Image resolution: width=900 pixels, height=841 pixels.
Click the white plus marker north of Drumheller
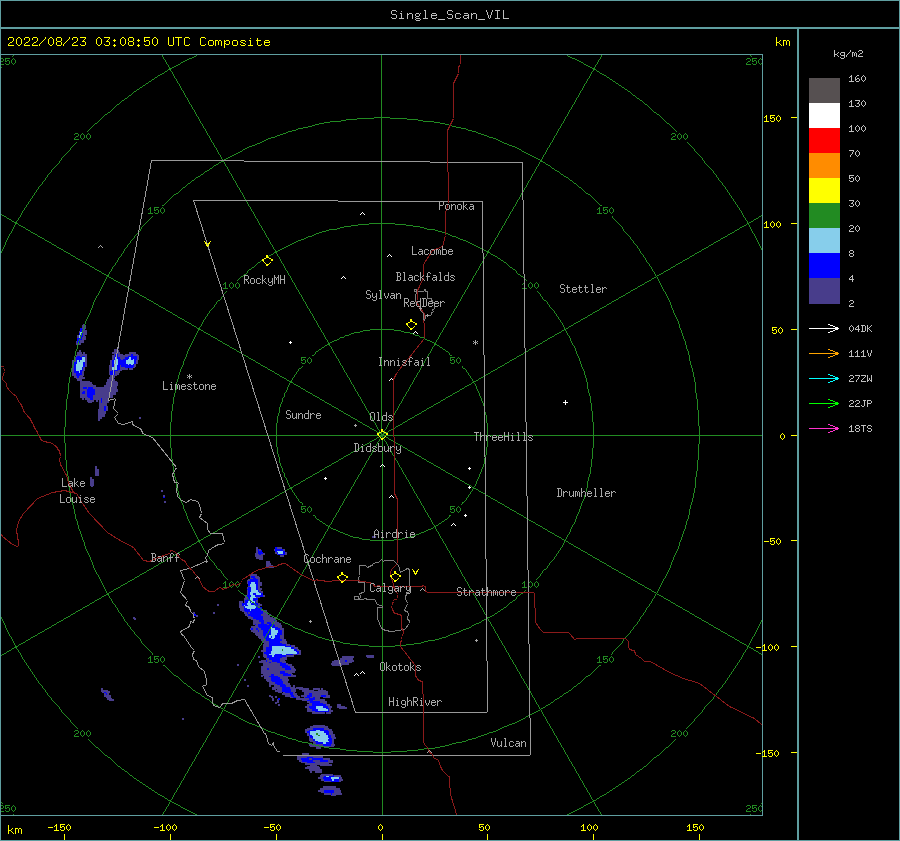(x=565, y=402)
